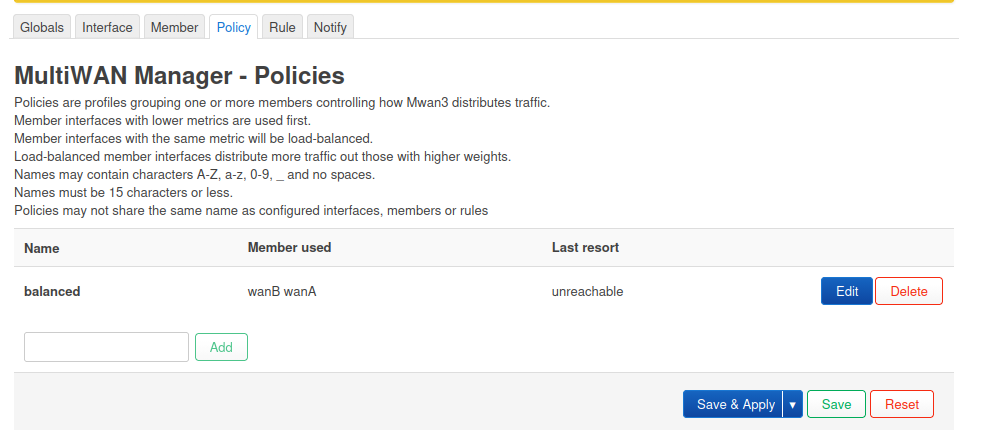Click the wanB wanA members cell

point(283,292)
